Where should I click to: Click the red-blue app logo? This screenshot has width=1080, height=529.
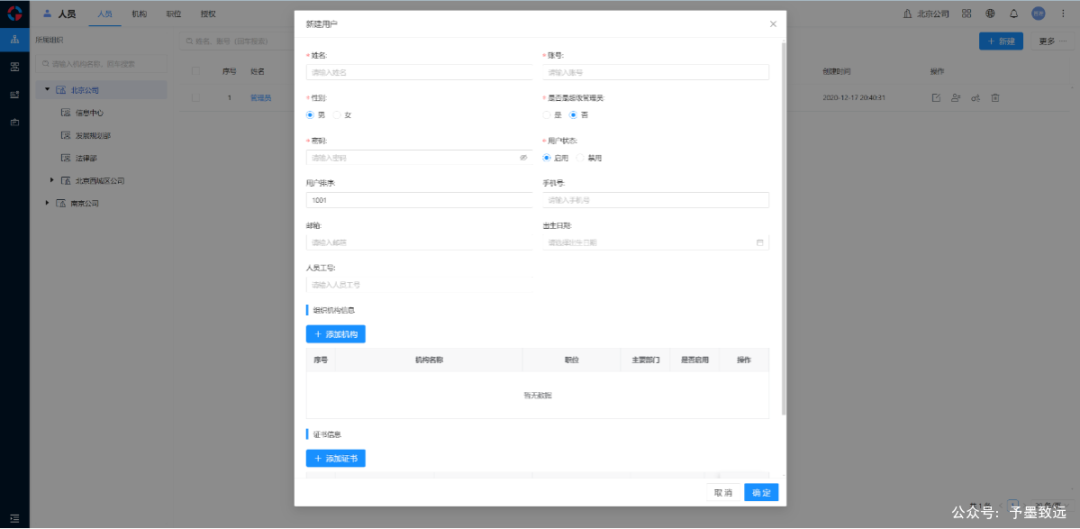(14, 13)
